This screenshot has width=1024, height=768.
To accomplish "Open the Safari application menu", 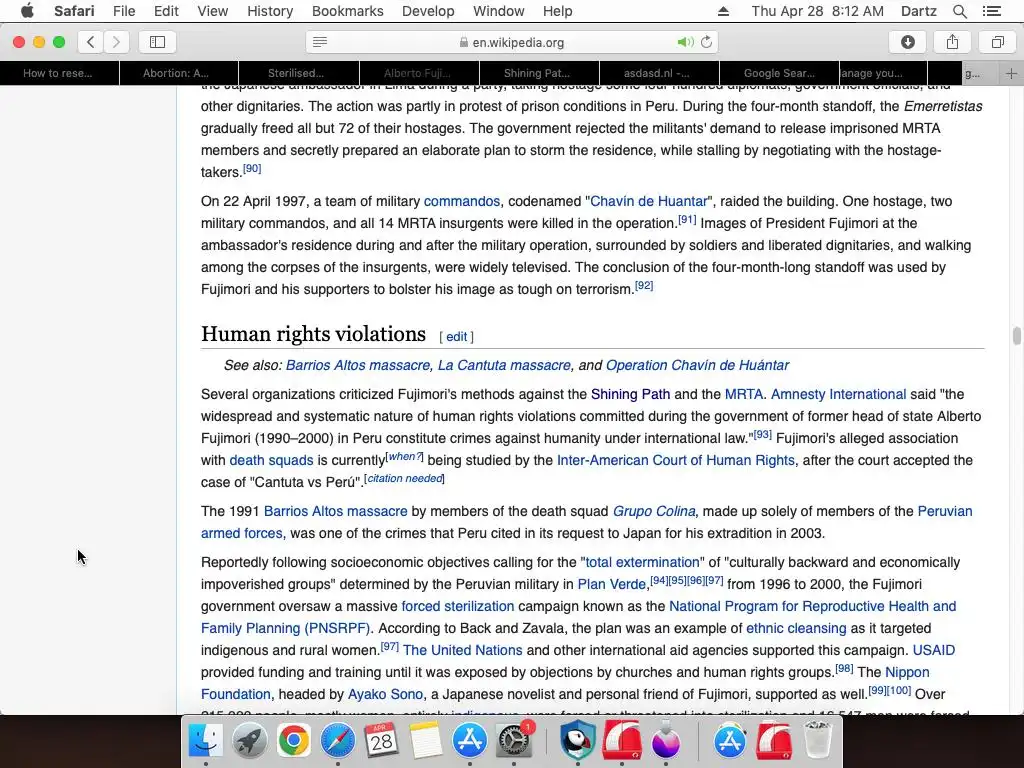I will click(74, 11).
